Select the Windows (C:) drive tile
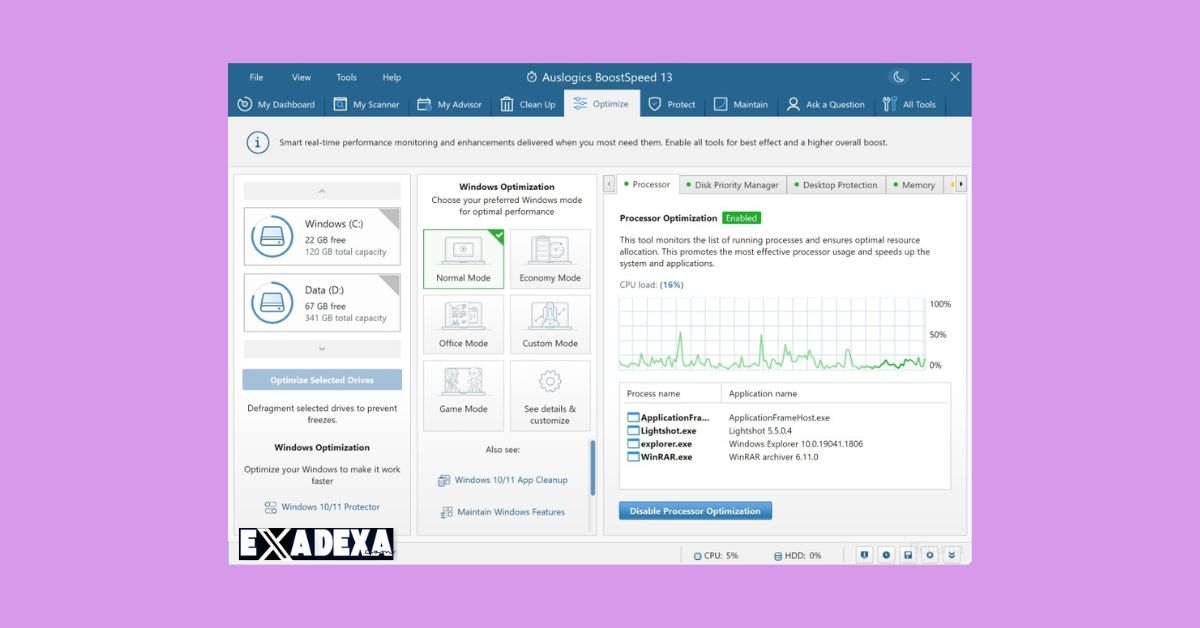 322,236
